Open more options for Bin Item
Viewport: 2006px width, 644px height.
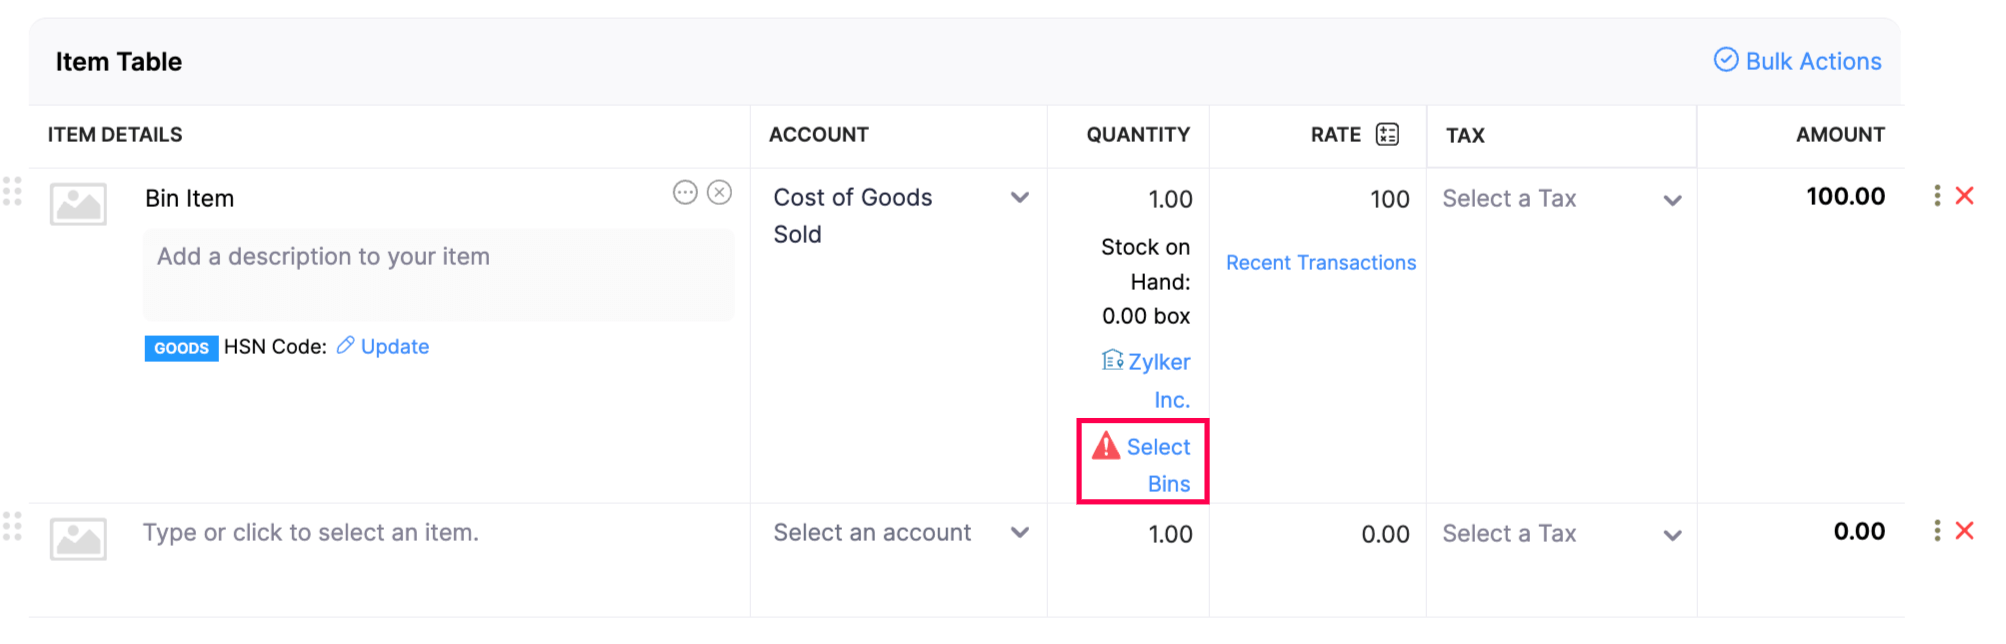click(685, 193)
